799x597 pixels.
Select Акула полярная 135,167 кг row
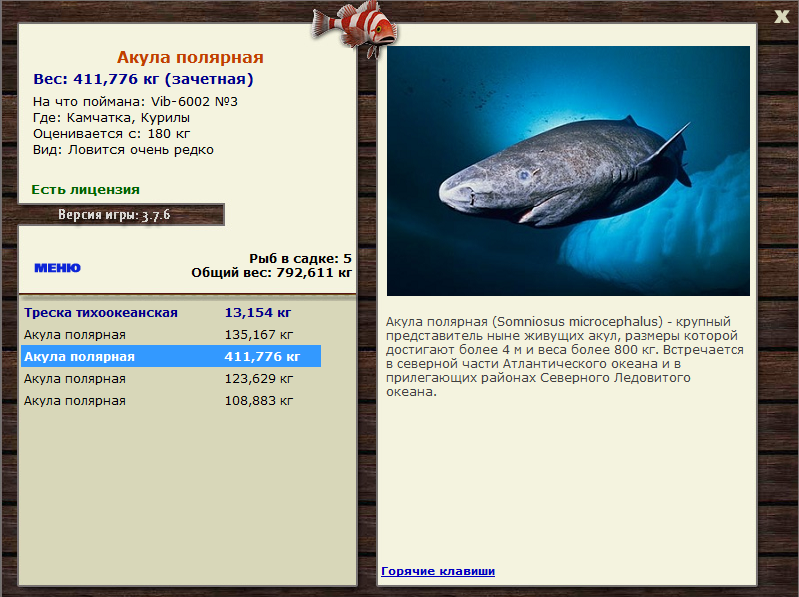pos(171,335)
